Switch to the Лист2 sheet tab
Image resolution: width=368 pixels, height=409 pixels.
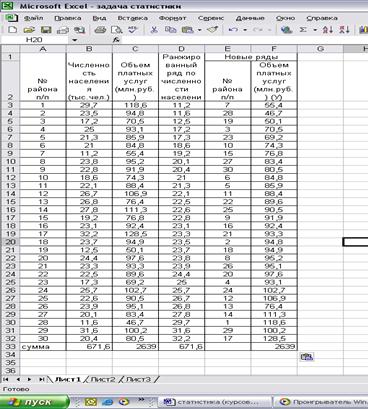coord(103,379)
